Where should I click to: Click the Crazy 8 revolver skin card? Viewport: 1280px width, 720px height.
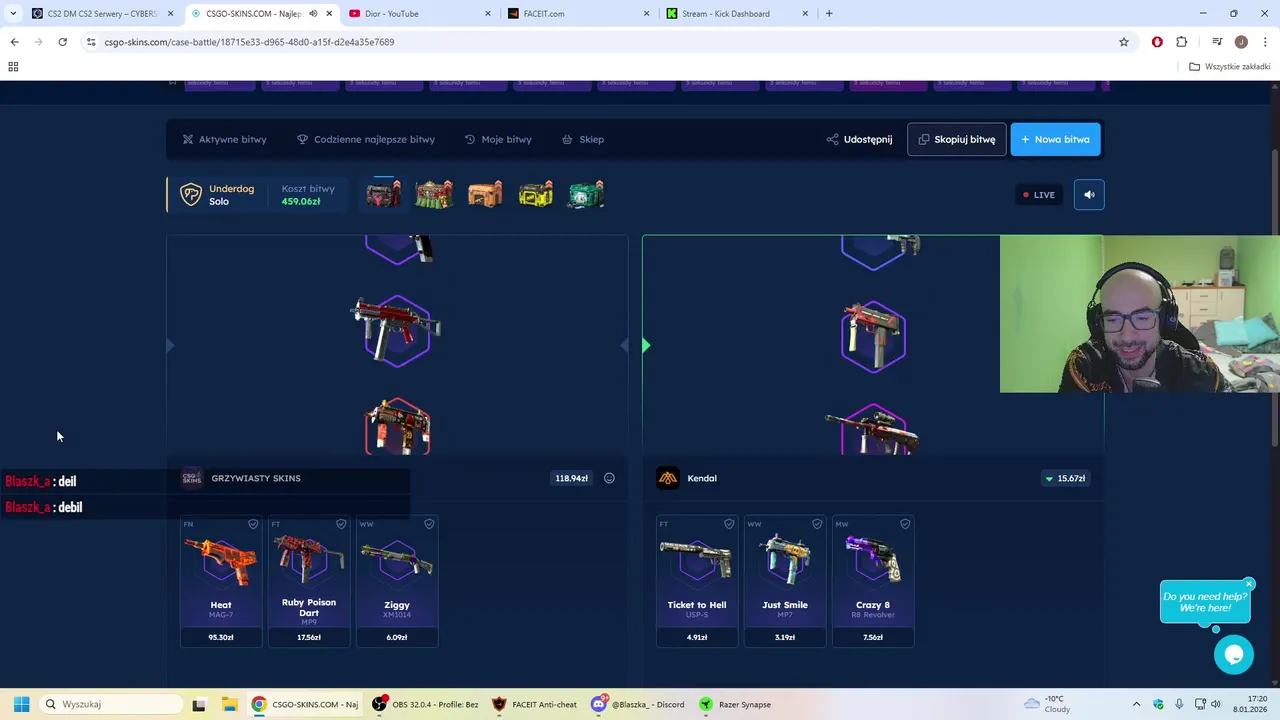873,581
